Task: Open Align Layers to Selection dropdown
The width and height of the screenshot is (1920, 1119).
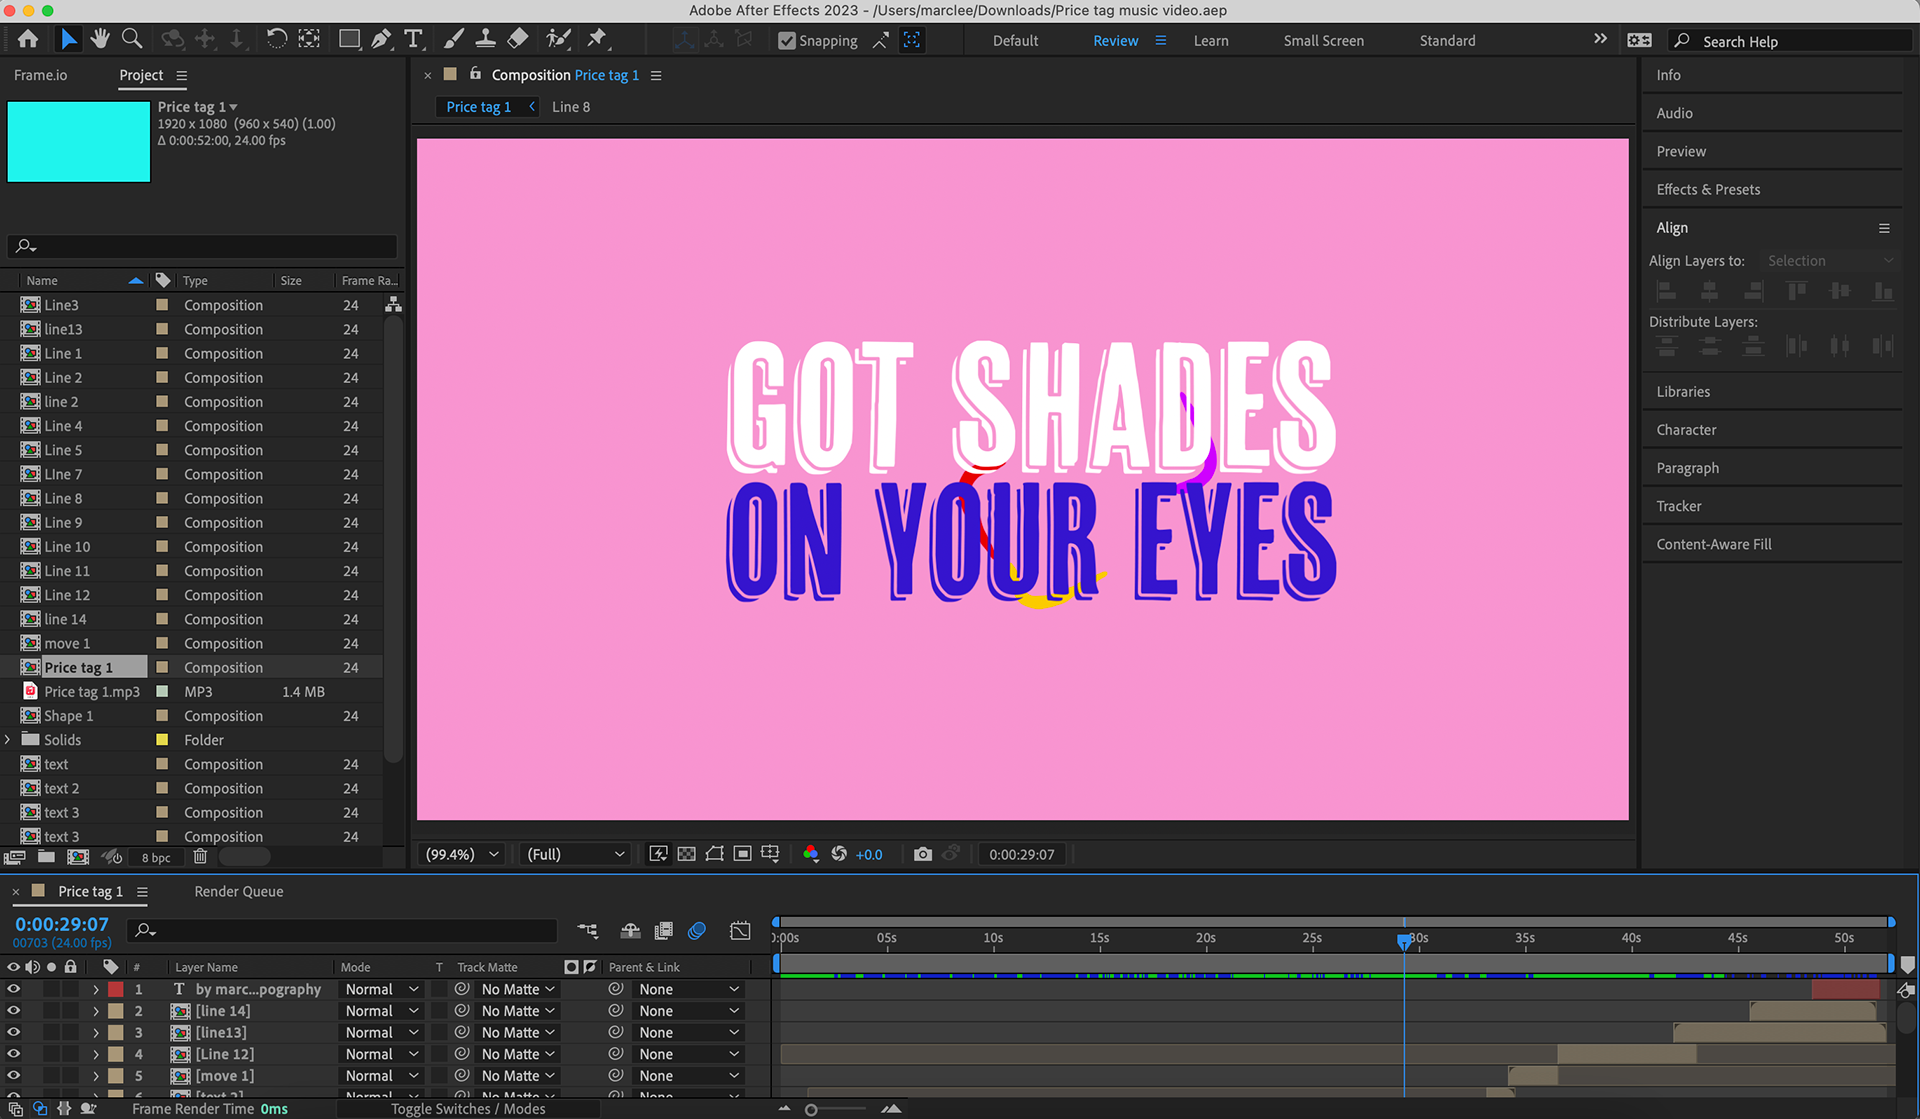Action: (1829, 261)
